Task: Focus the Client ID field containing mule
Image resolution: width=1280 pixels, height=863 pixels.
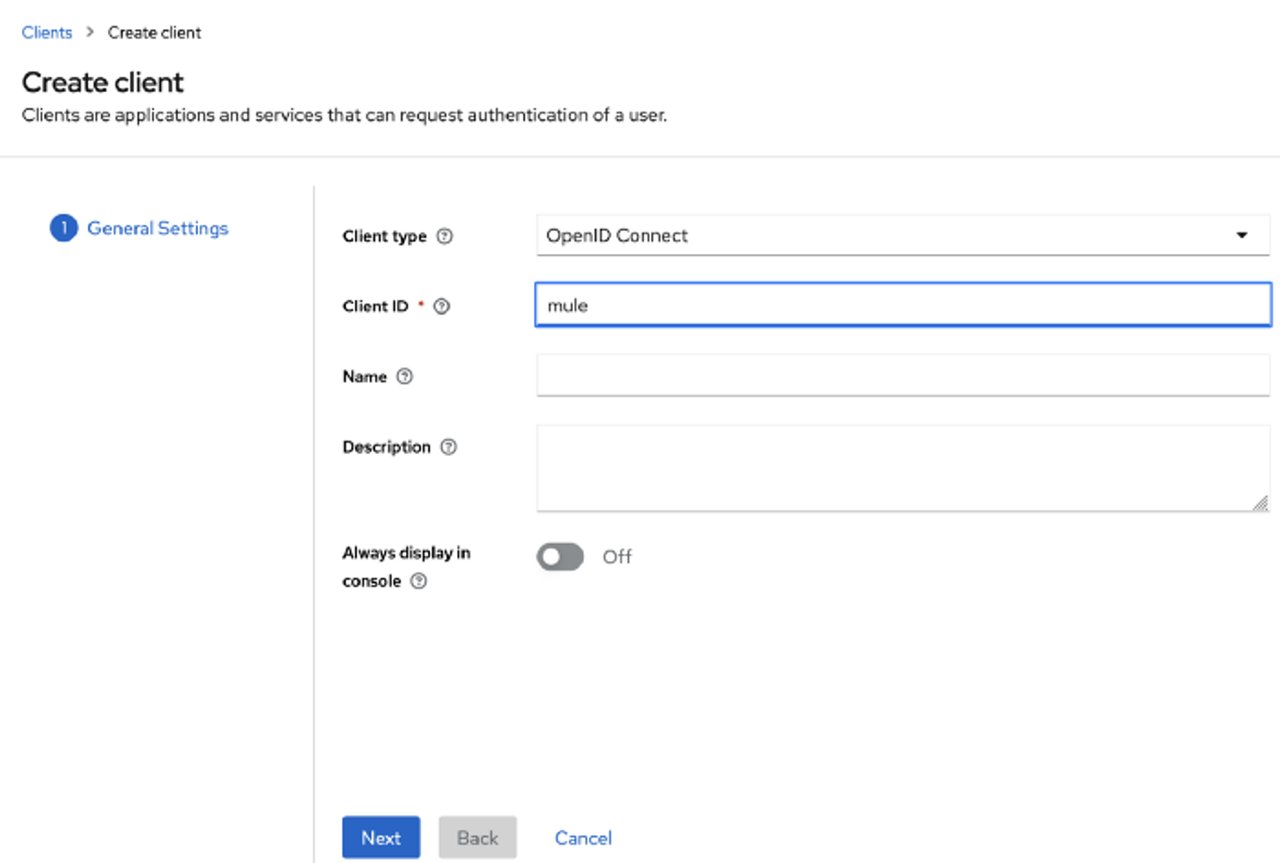Action: pyautogui.click(x=900, y=305)
